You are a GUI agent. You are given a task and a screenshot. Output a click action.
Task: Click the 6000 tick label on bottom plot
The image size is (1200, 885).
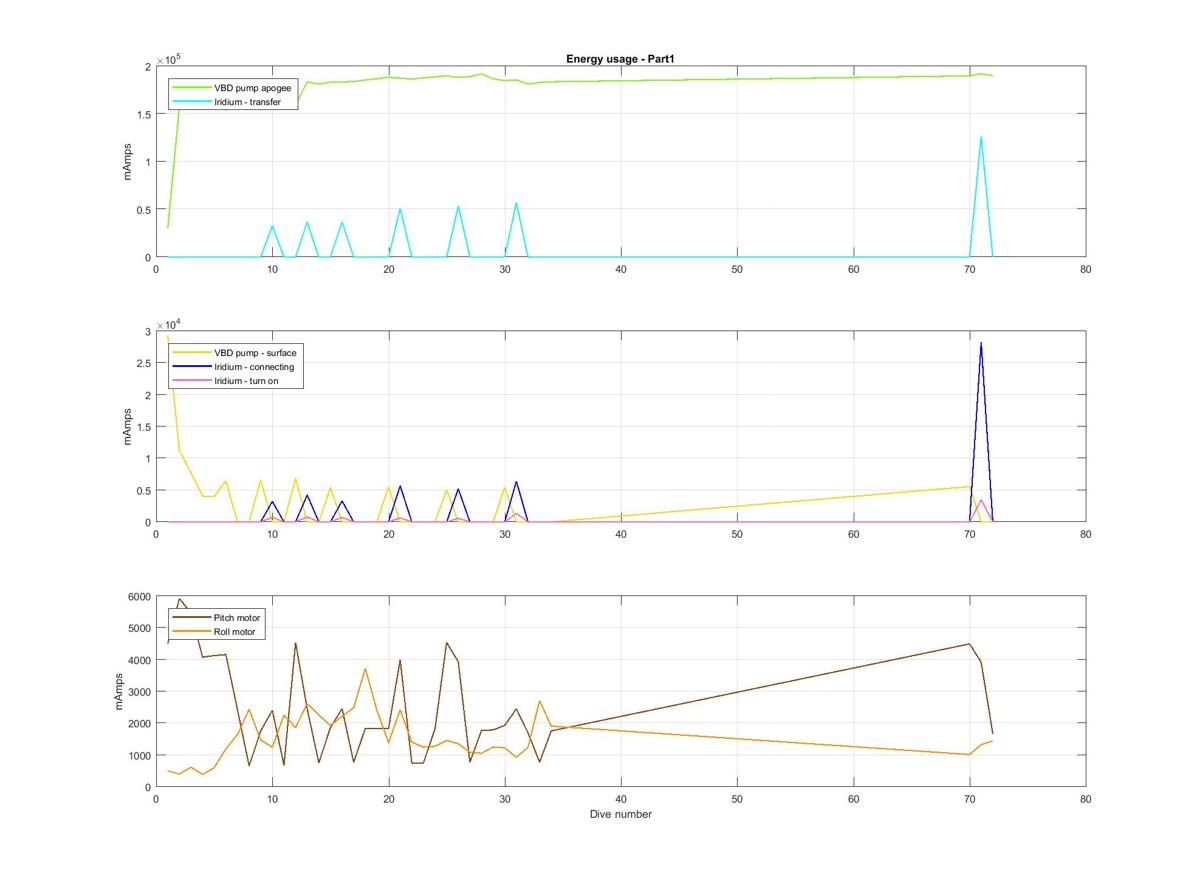click(x=137, y=597)
